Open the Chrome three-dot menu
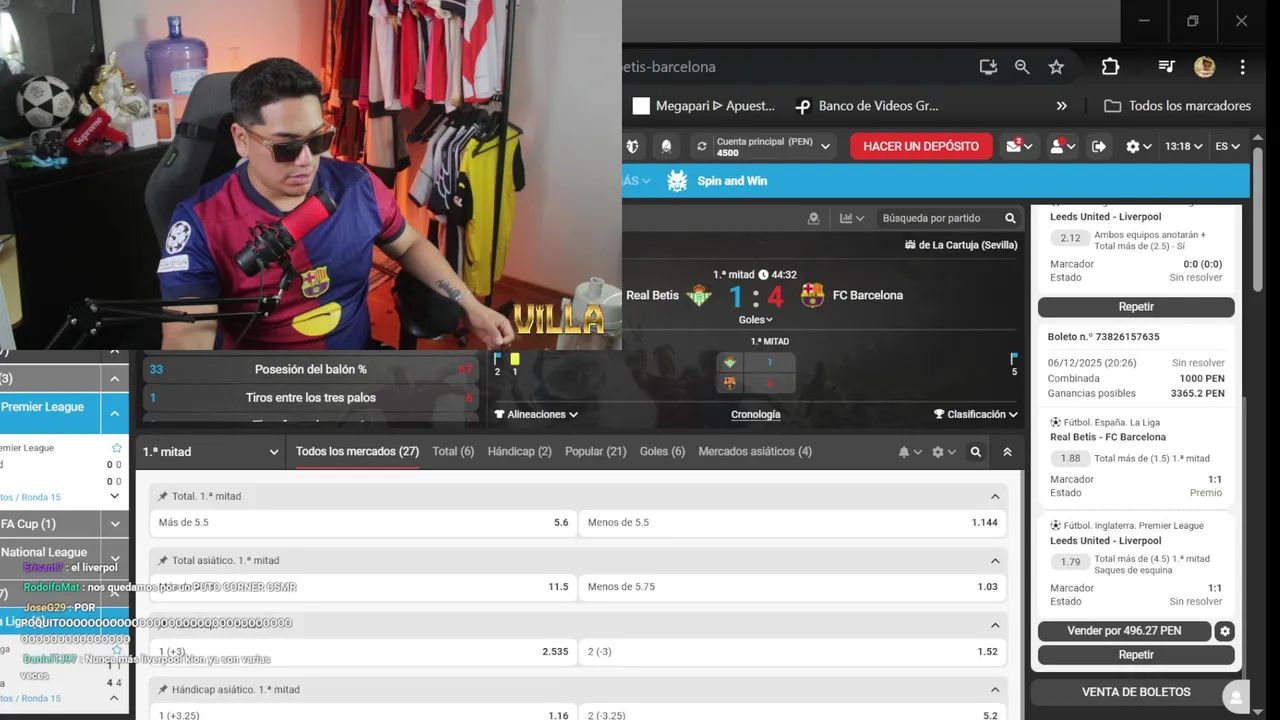Screen dimensions: 1280x720 [1242, 67]
